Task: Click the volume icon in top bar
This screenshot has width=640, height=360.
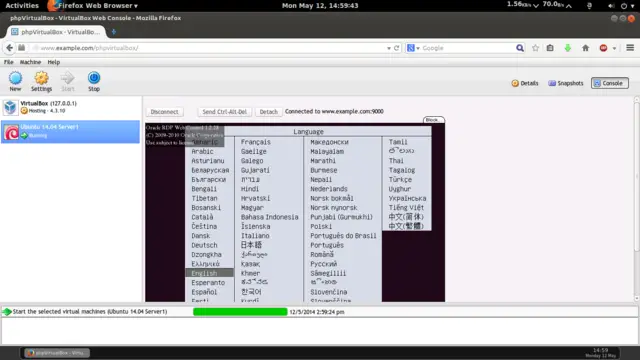Action: (611, 6)
